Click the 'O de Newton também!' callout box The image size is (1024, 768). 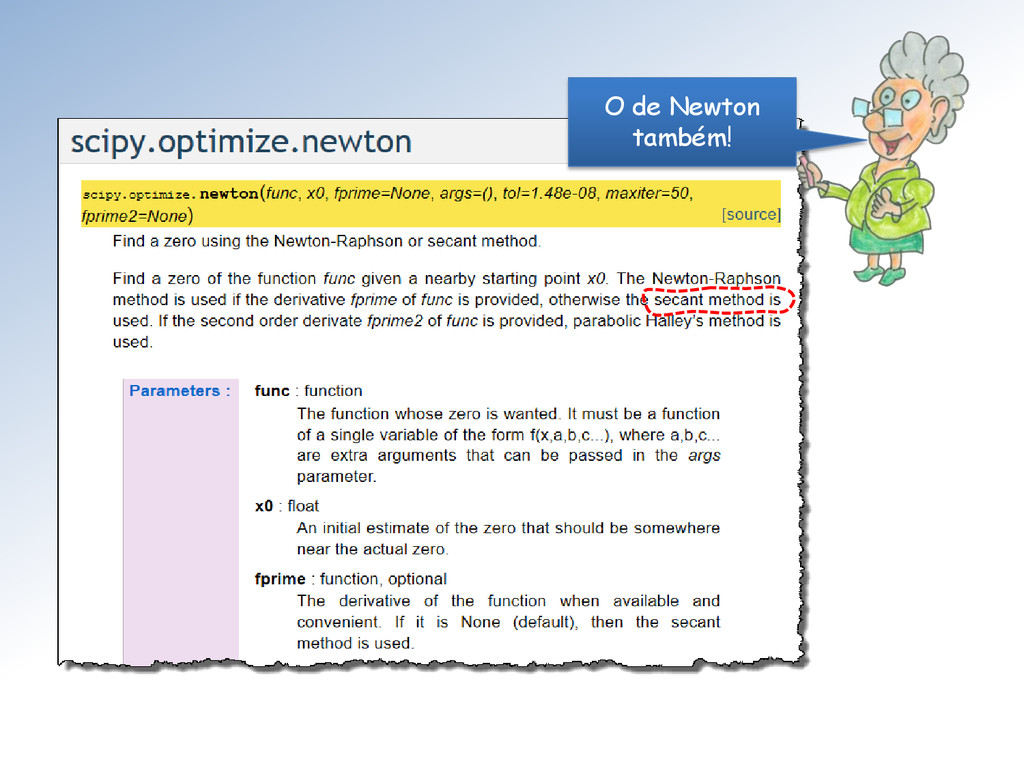pyautogui.click(x=682, y=122)
